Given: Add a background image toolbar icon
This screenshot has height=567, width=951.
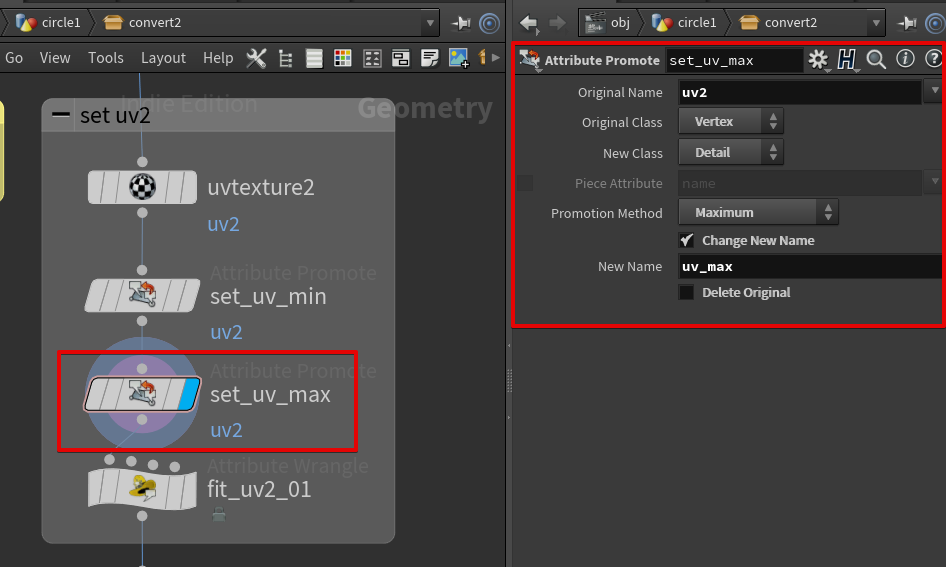Looking at the screenshot, I should click(x=459, y=58).
